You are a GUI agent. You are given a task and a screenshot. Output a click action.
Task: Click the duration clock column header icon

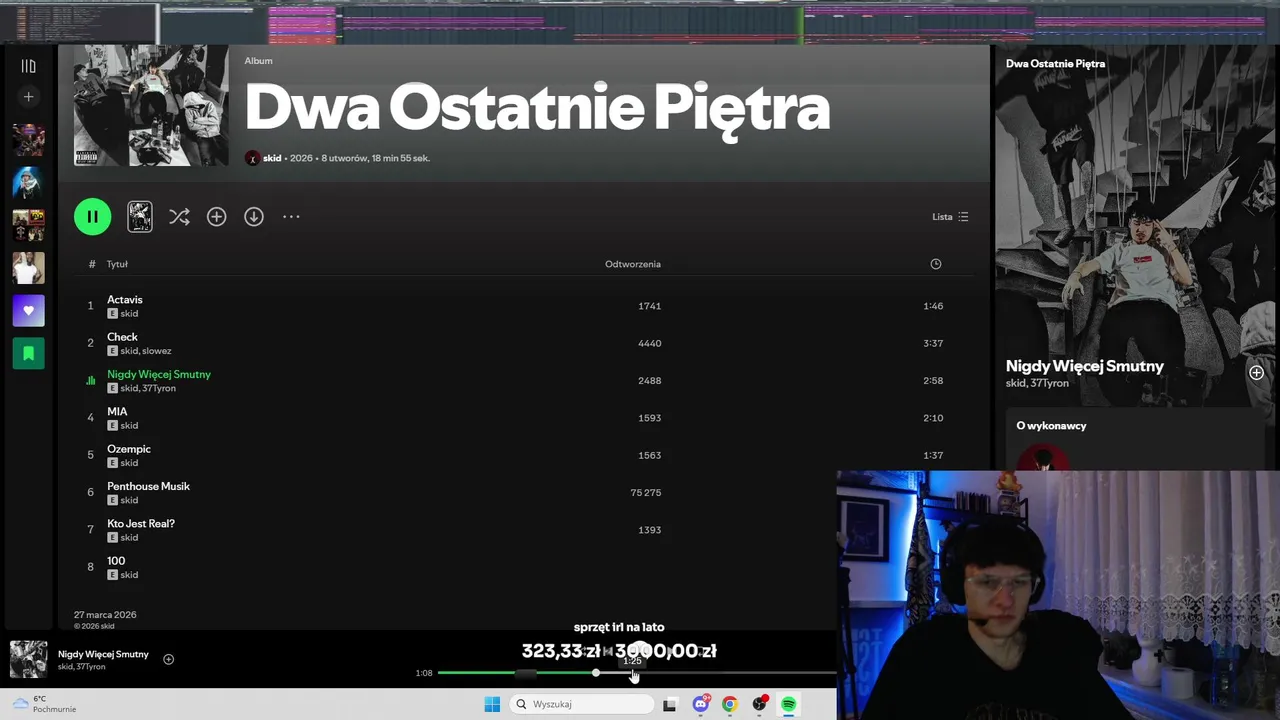pos(936,264)
